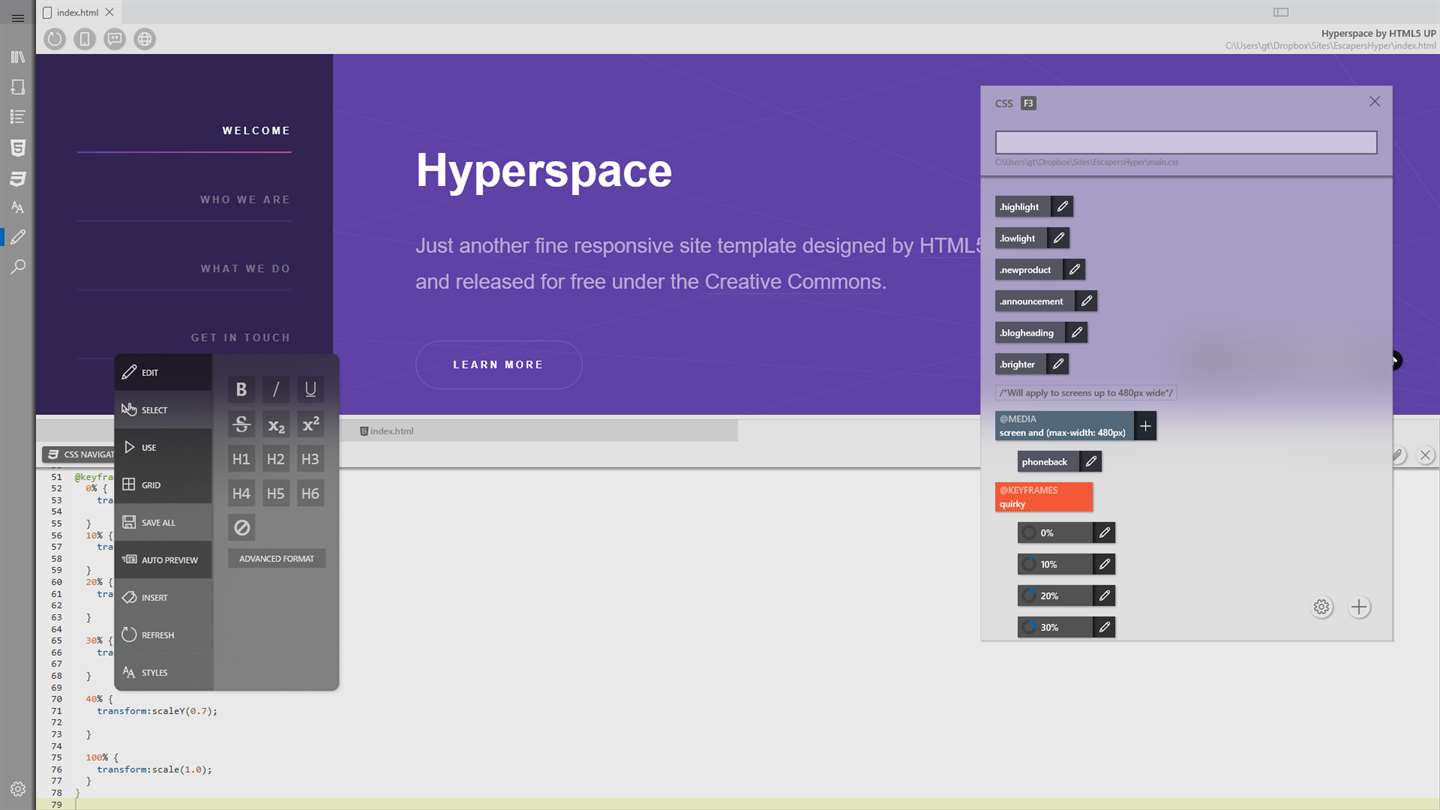This screenshot has height=810, width=1440.
Task: Open the hamburger menu in the sidebar
Action: pos(17,18)
